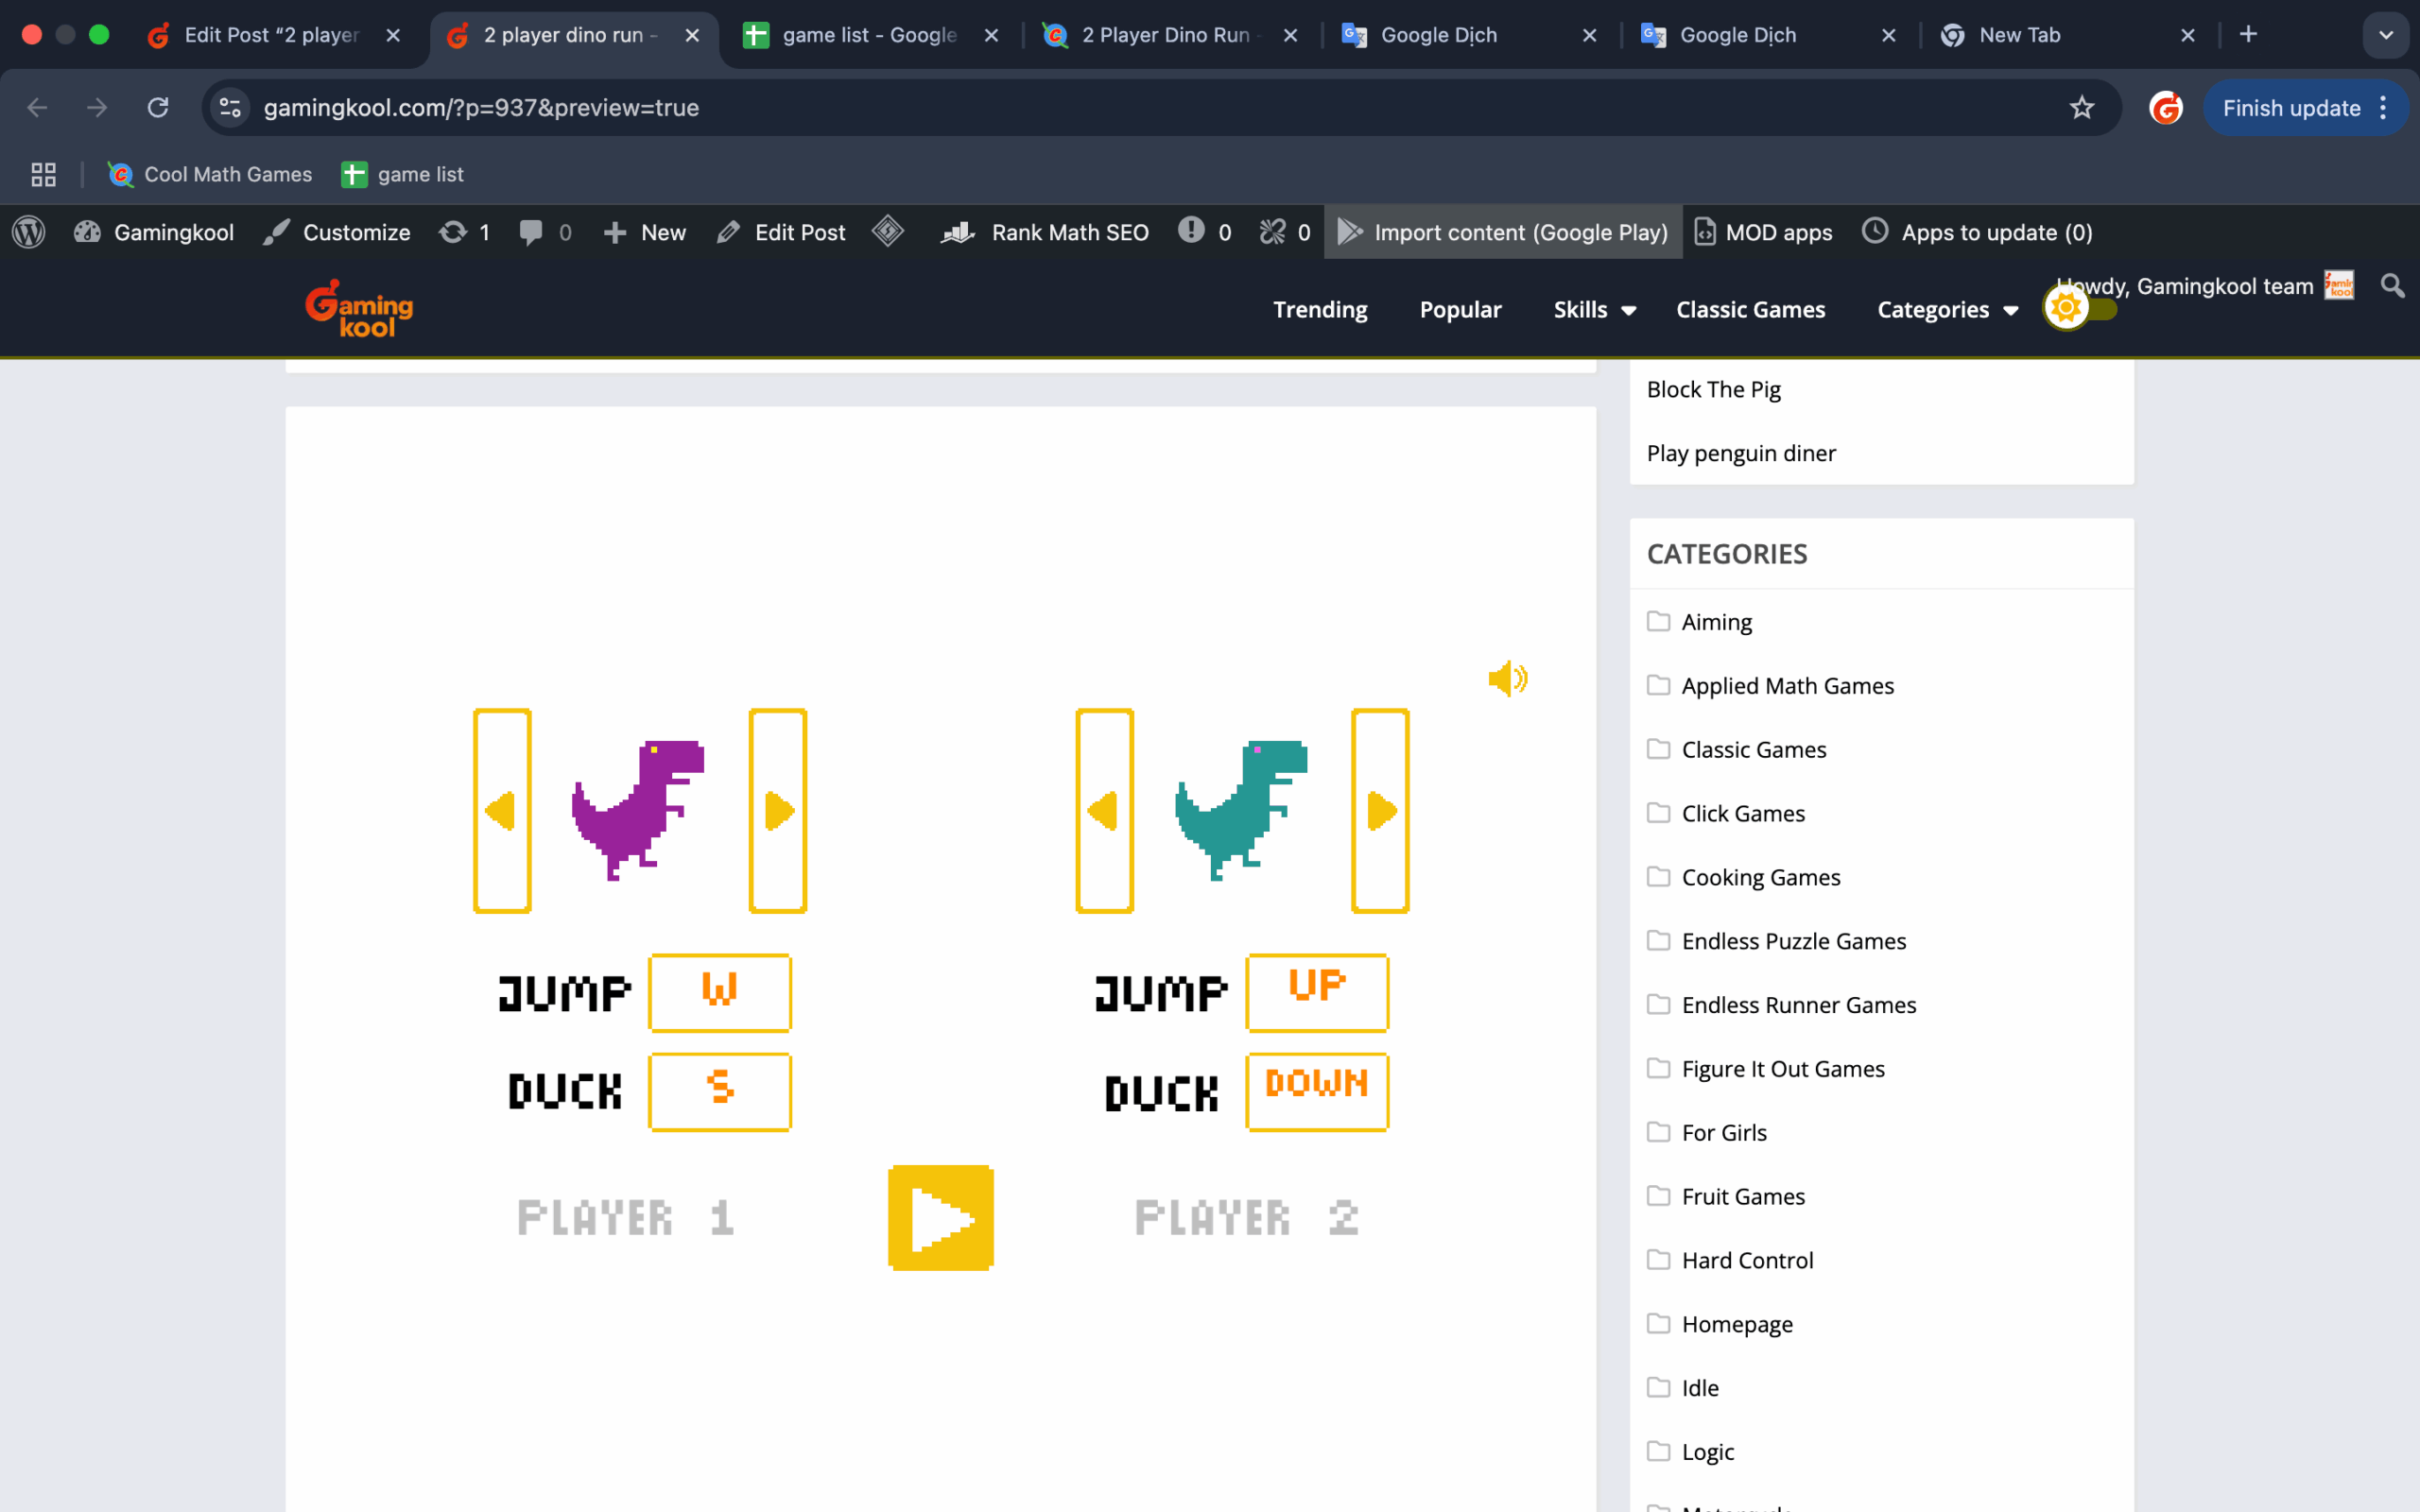Click the updates icon showing 1

click(x=464, y=232)
